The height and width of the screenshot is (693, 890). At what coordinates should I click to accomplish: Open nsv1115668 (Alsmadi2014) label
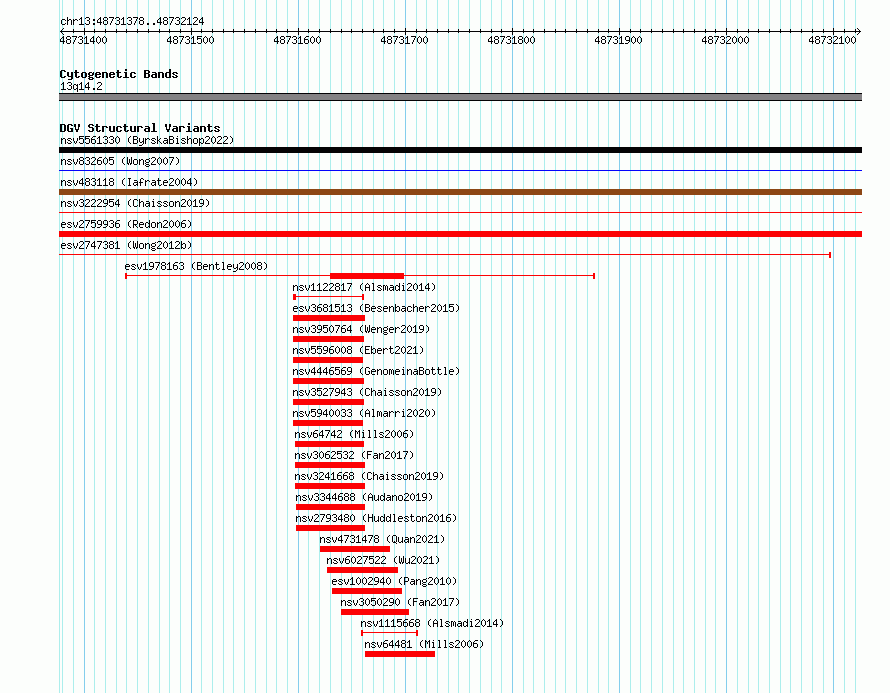tap(432, 623)
